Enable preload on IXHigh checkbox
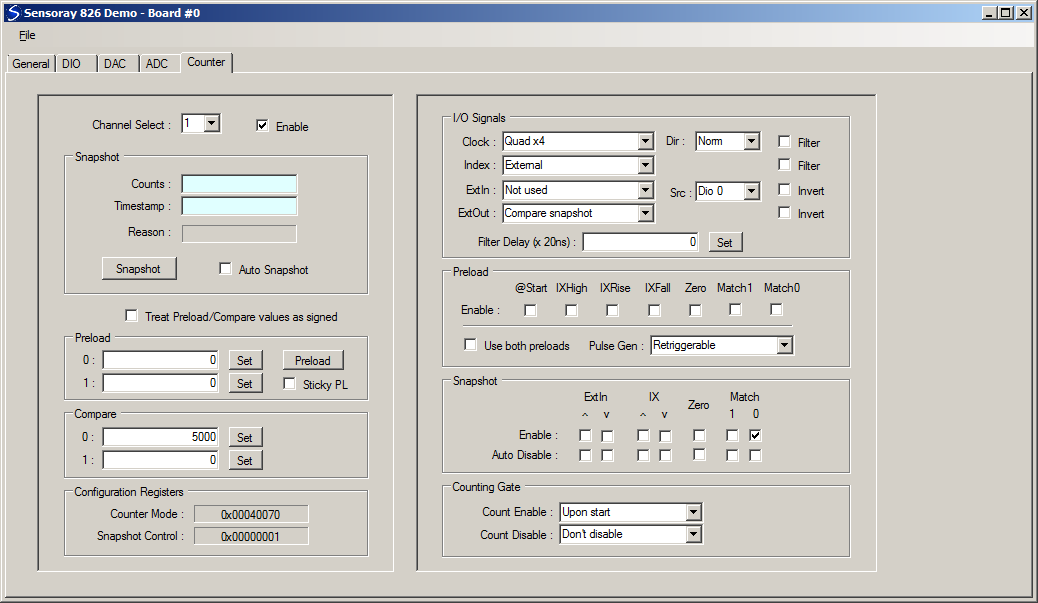The width and height of the screenshot is (1038, 603). [571, 310]
